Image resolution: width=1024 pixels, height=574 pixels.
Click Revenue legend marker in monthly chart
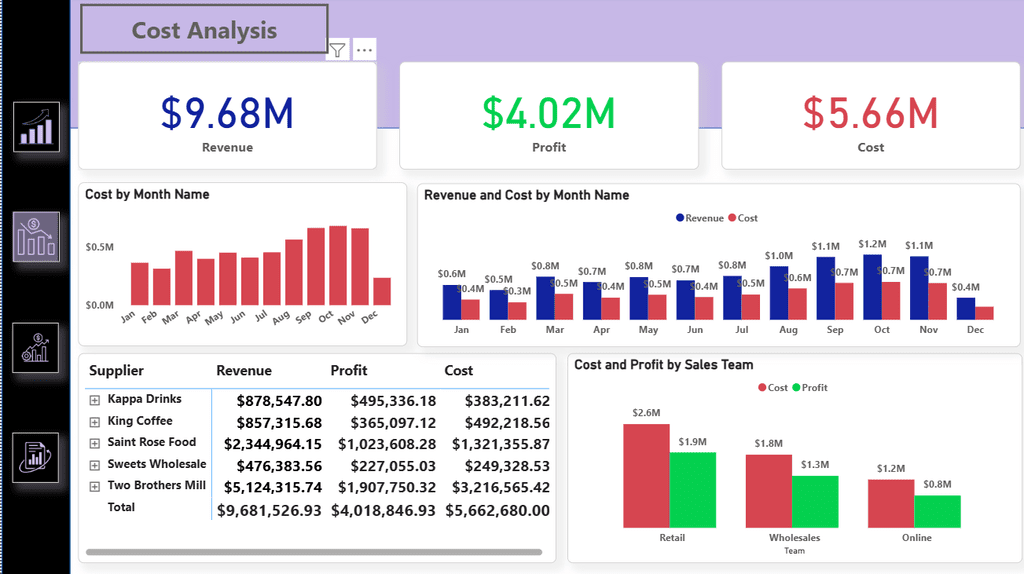[680, 218]
